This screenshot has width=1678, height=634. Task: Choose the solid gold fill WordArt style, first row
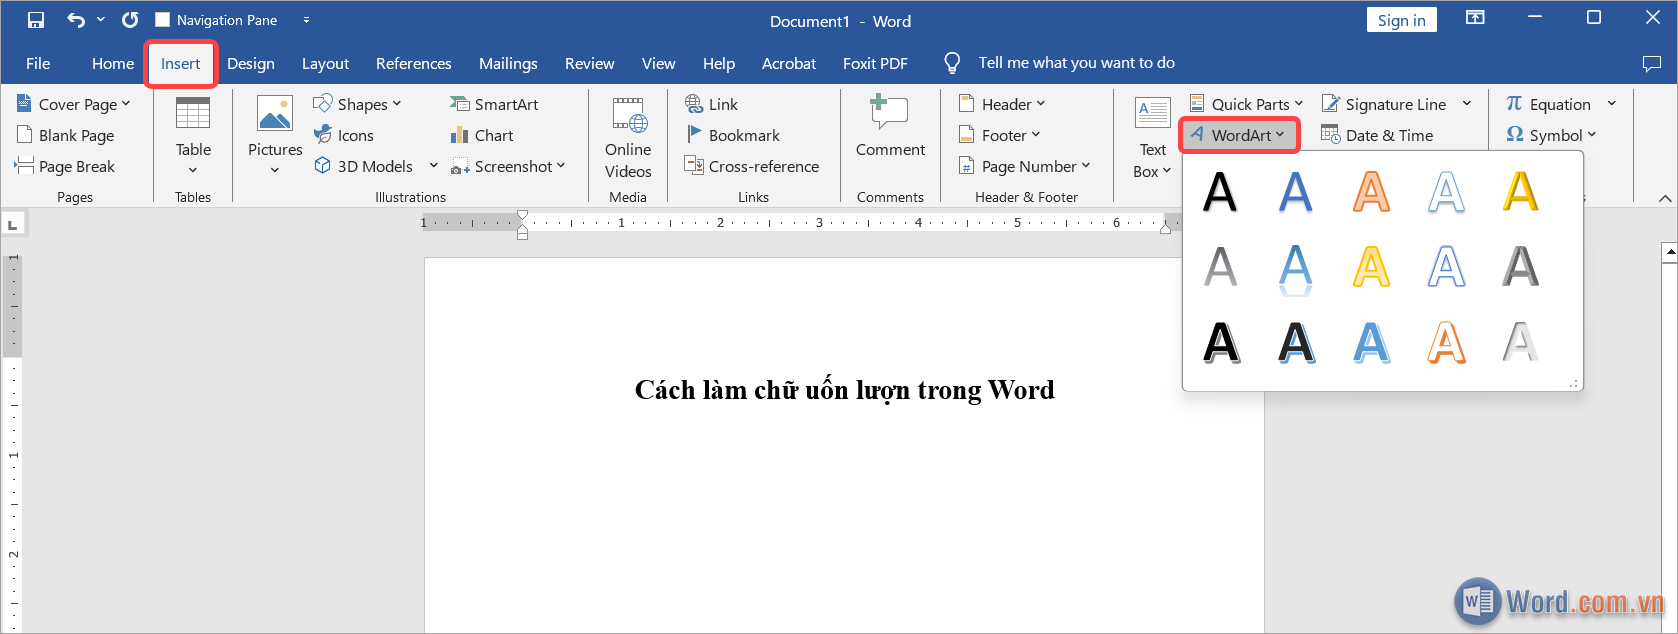[1520, 192]
